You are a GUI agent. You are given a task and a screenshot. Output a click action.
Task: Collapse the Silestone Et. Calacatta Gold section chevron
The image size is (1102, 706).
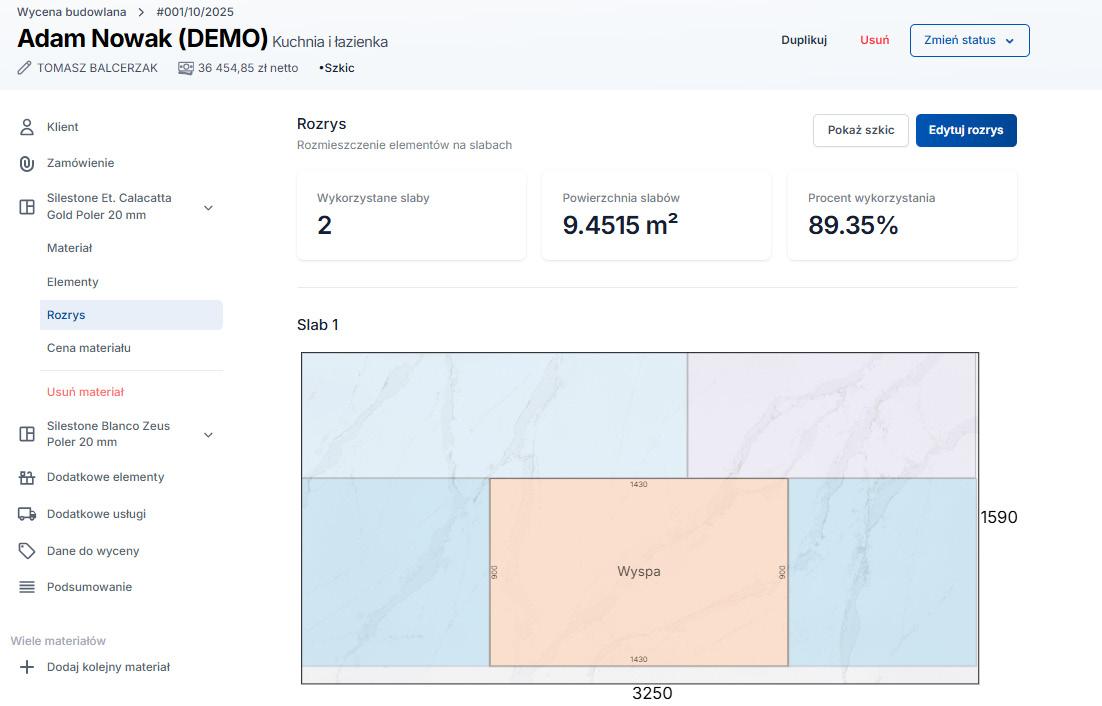pyautogui.click(x=208, y=207)
